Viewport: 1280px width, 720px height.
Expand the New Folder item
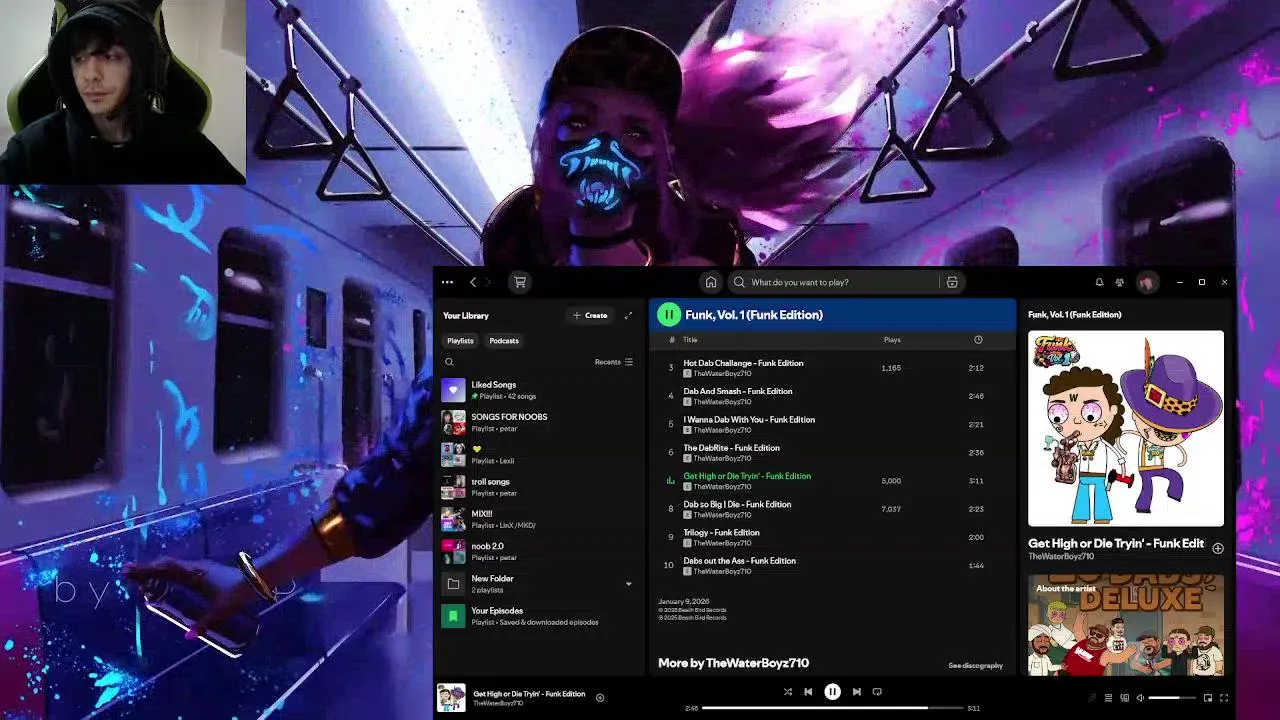(629, 584)
